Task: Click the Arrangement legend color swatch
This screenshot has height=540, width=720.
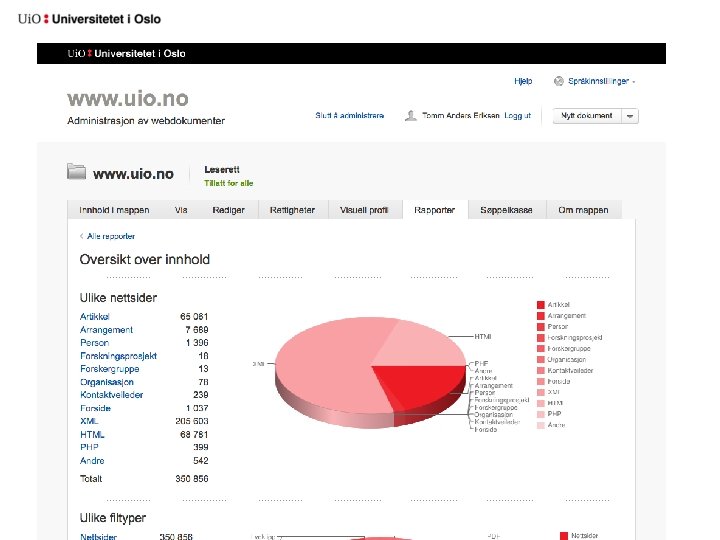Action: pos(540,316)
